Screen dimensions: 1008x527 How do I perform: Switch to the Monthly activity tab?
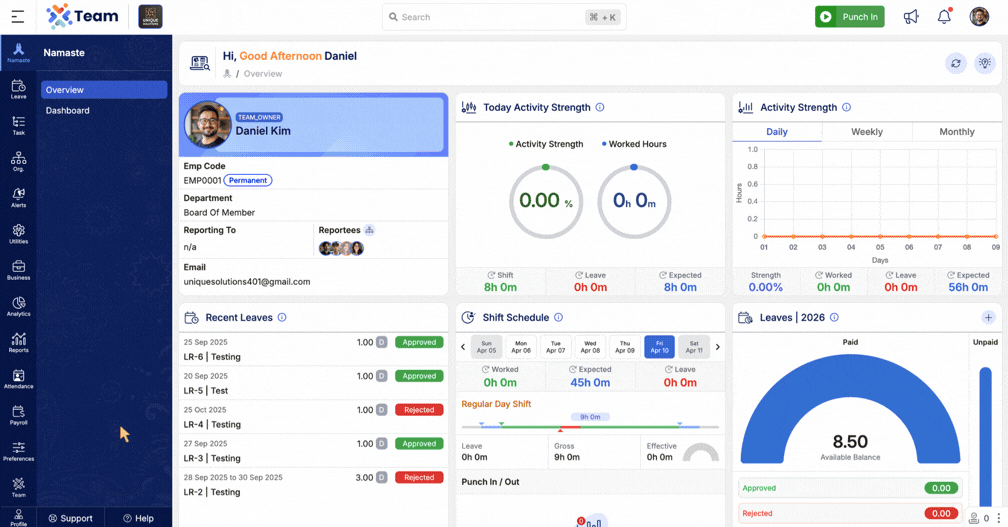(956, 132)
